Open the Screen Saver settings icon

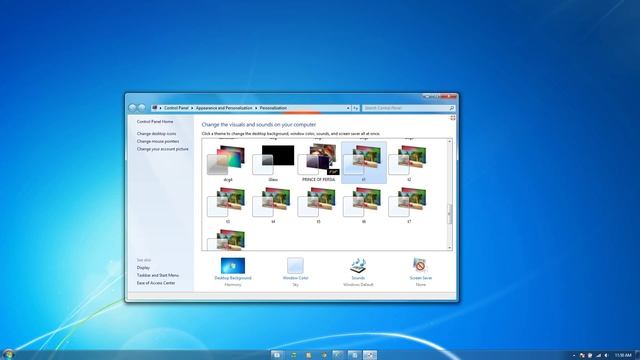(420, 266)
